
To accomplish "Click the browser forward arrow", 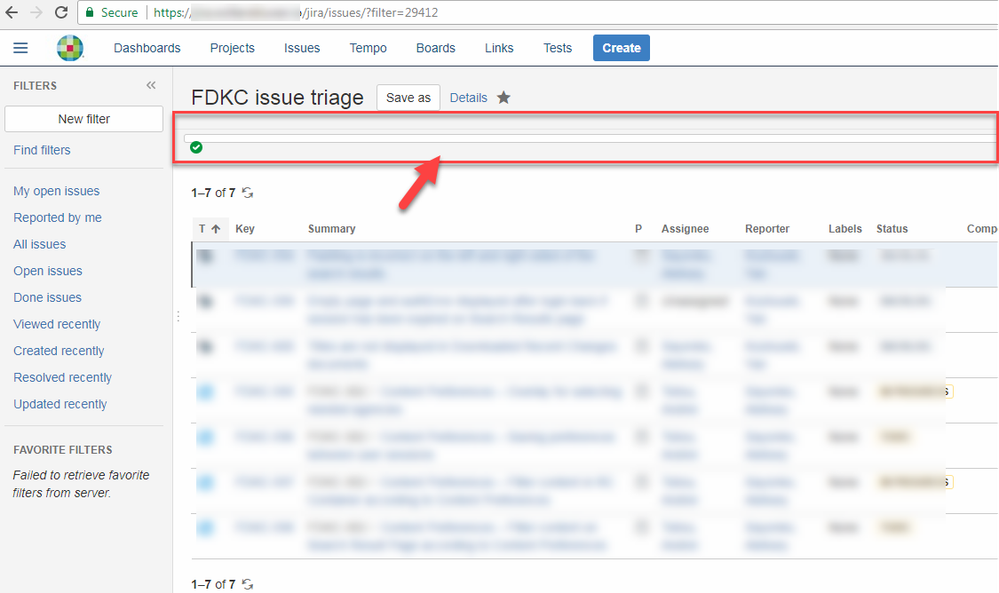I will point(36,12).
